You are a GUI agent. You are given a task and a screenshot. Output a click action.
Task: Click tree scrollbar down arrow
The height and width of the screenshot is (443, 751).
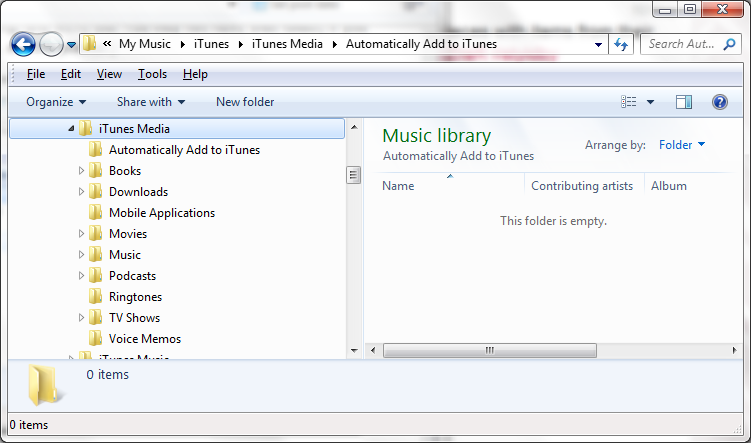pyautogui.click(x=354, y=351)
